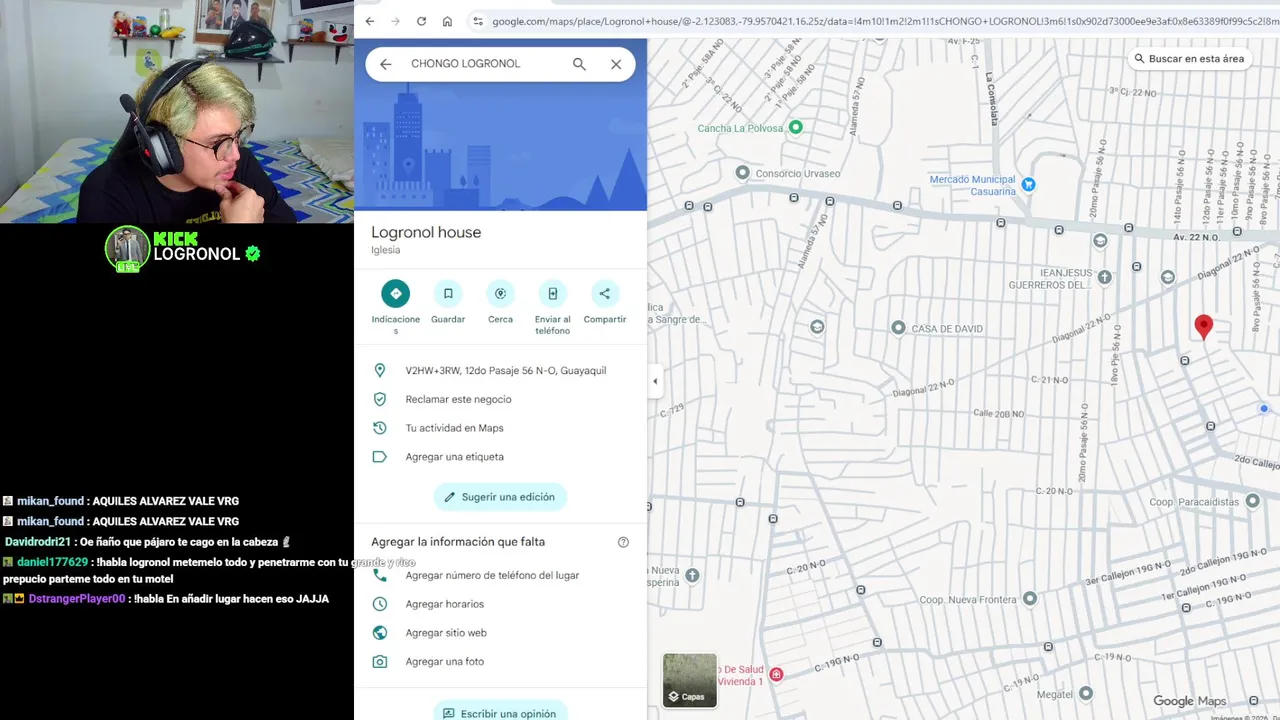Screen dimensions: 1280x720
Task: Click IEANJESUS GUERREROS DEL church marker
Action: tap(1104, 277)
